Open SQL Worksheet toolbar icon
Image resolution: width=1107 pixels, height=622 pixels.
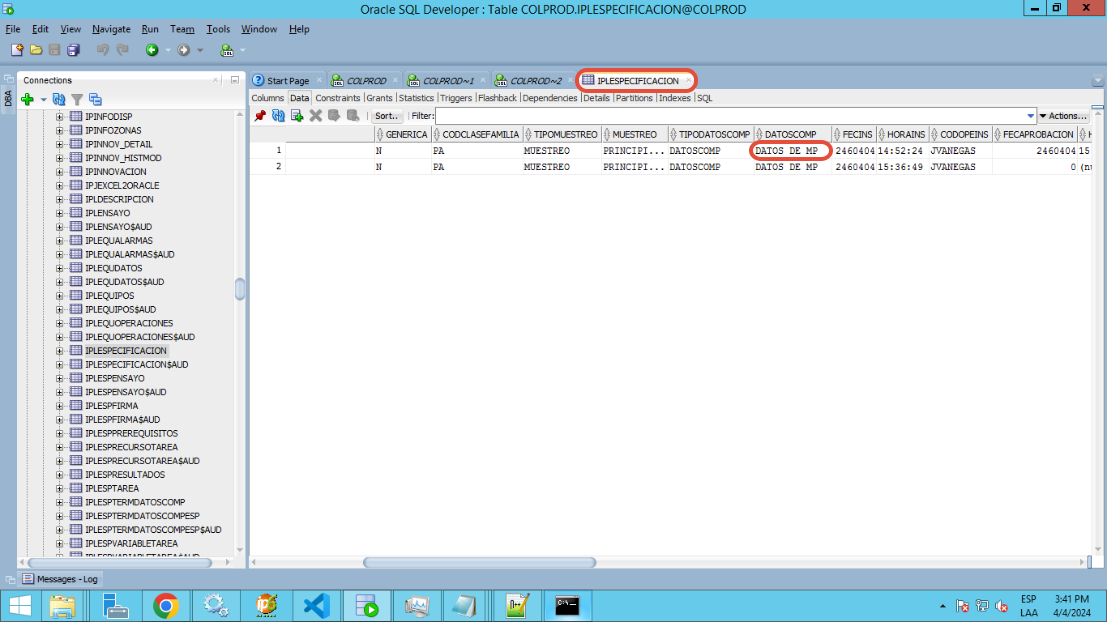227,50
